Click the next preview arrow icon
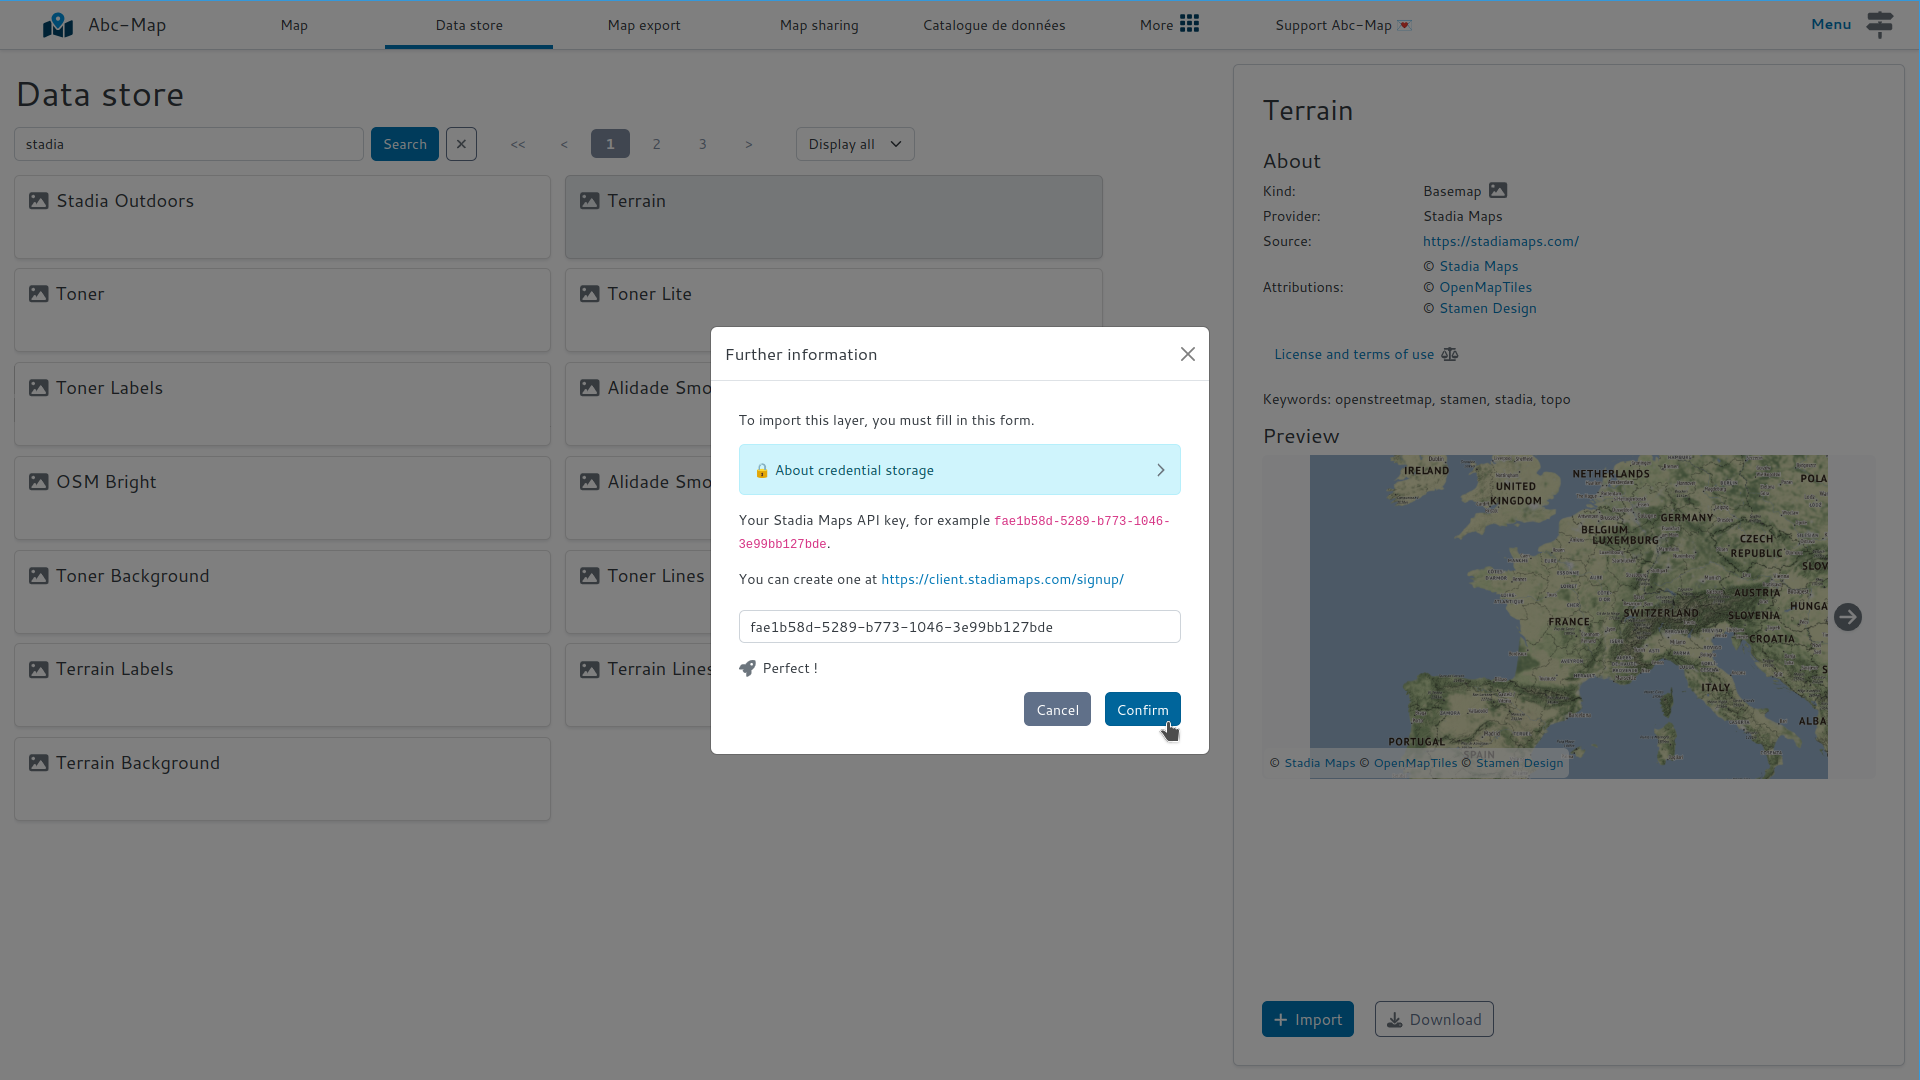This screenshot has height=1080, width=1920. (1847, 617)
